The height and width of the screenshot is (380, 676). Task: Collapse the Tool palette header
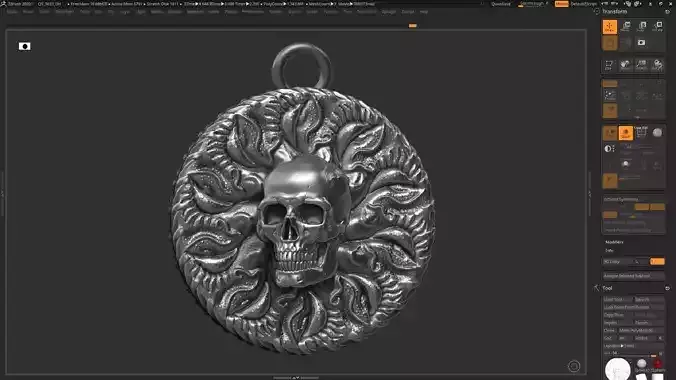pyautogui.click(x=607, y=288)
